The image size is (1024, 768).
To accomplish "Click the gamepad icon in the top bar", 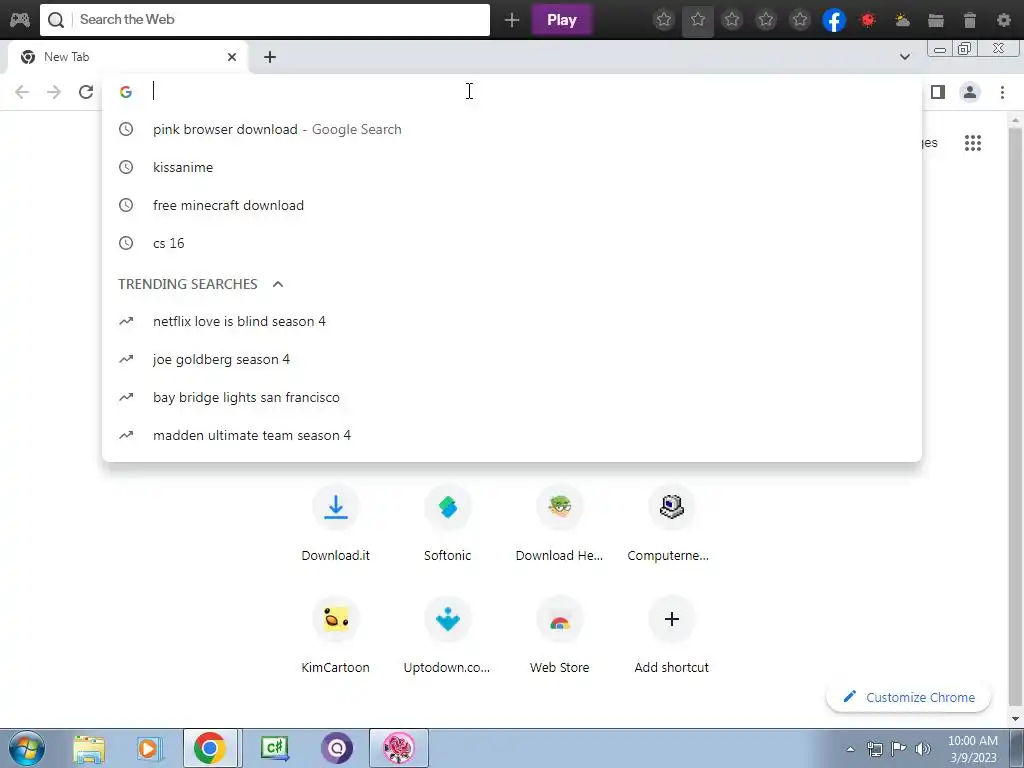I will point(20,20).
